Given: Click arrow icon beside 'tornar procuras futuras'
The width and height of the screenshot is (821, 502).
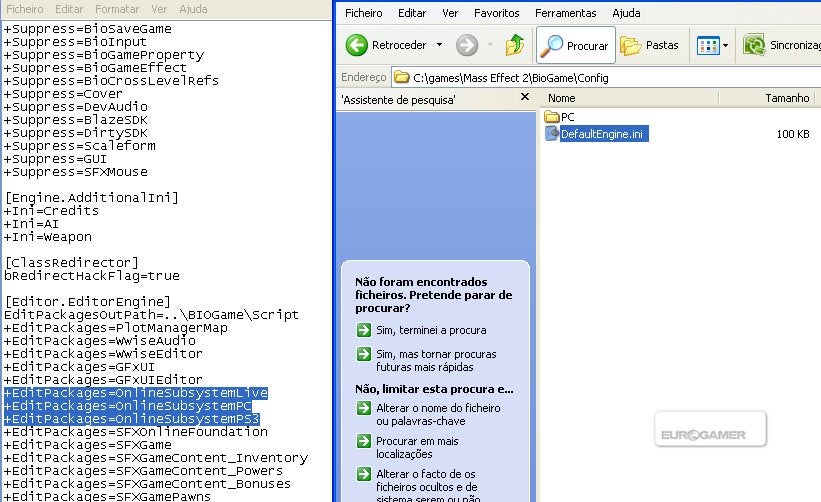Looking at the screenshot, I should tap(364, 354).
